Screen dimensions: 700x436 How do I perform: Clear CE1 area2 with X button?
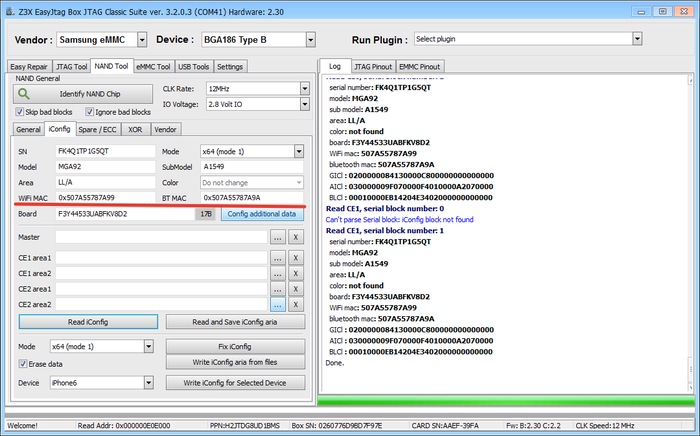tap(296, 274)
